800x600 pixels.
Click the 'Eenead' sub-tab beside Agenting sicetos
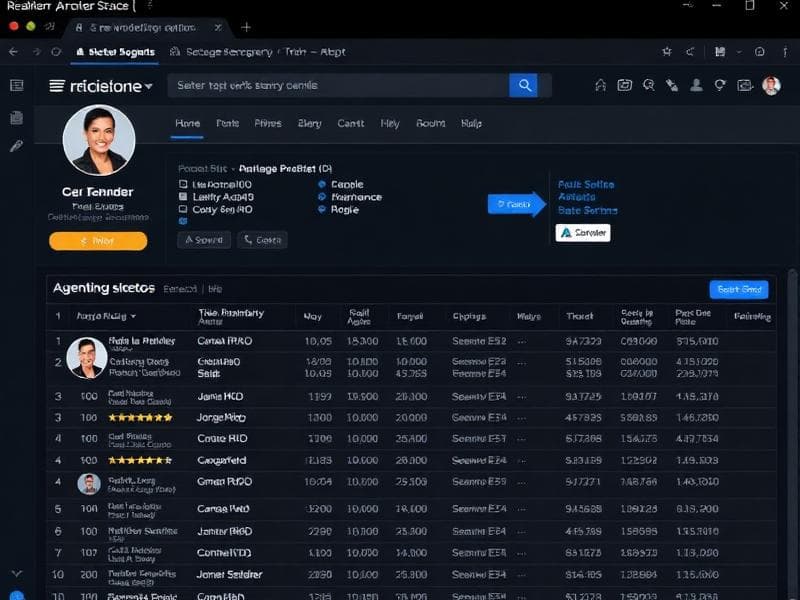coord(180,289)
